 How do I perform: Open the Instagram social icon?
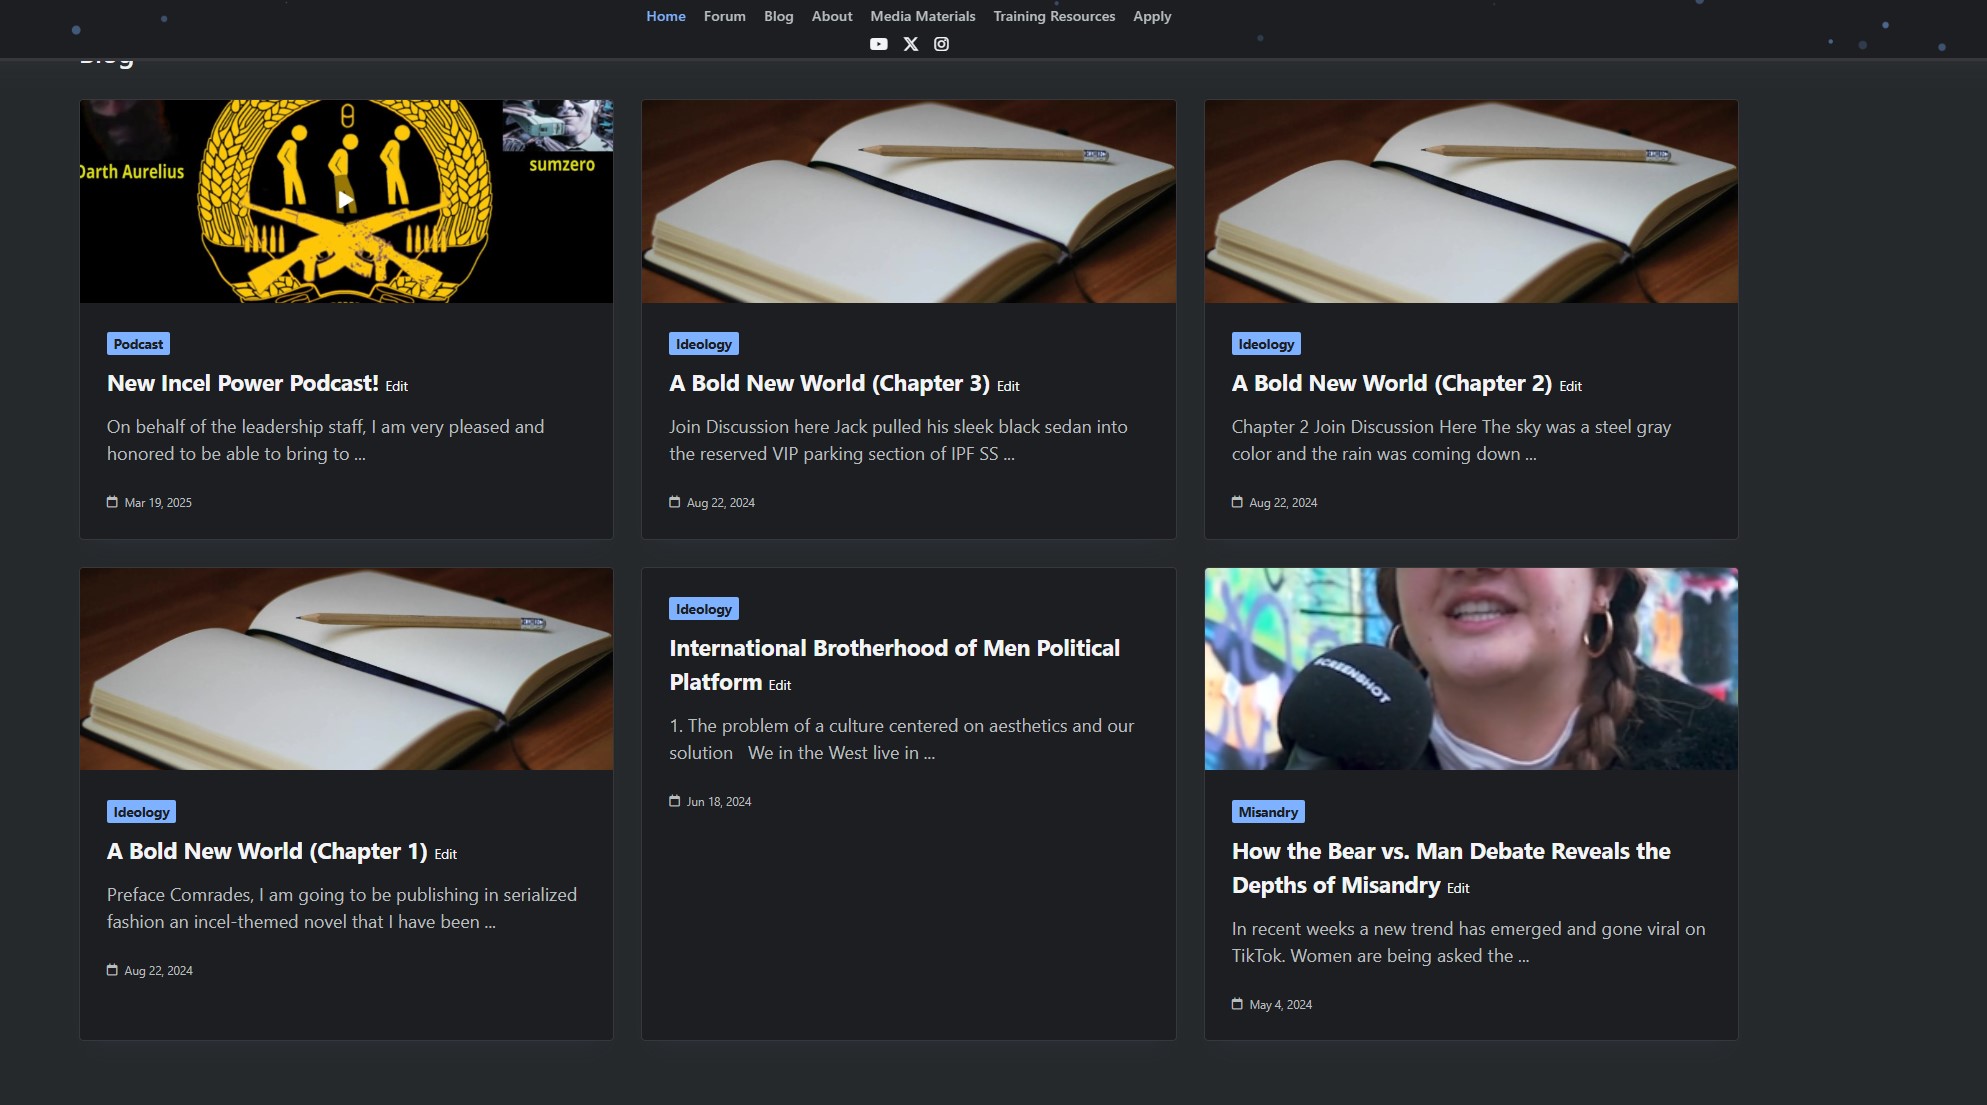coord(941,44)
